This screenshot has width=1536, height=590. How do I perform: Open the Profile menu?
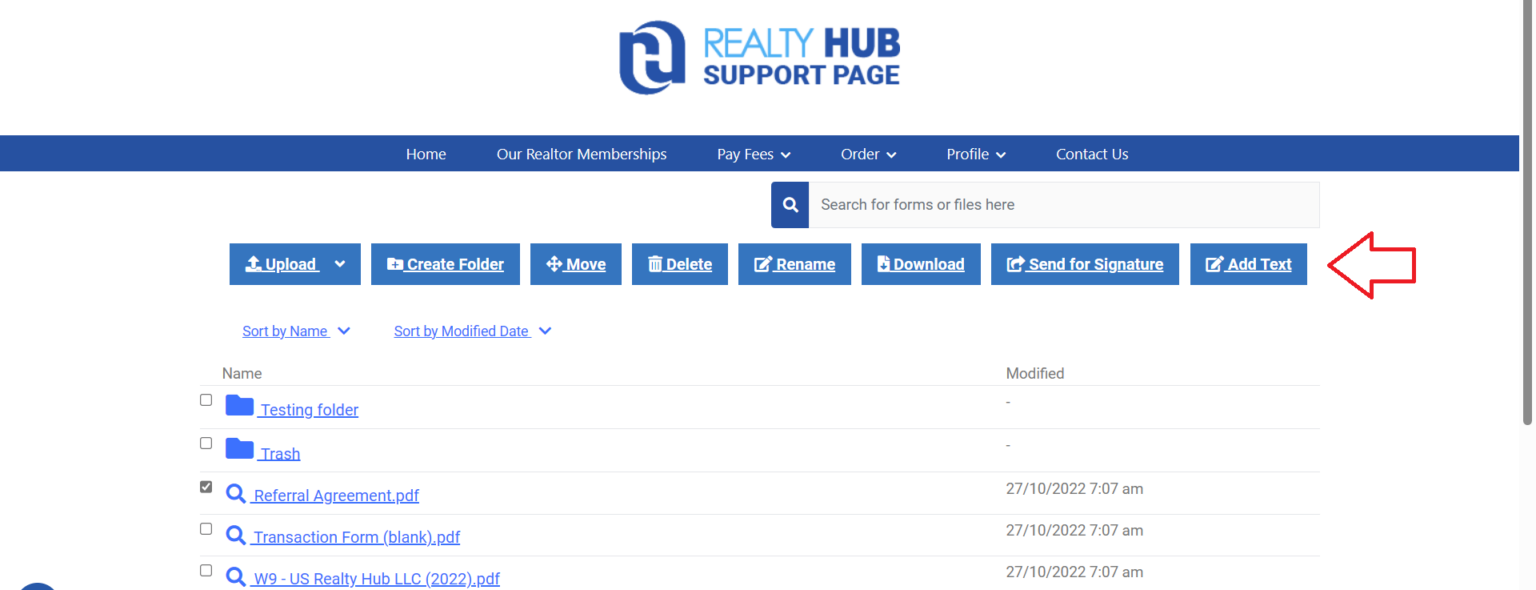(976, 154)
